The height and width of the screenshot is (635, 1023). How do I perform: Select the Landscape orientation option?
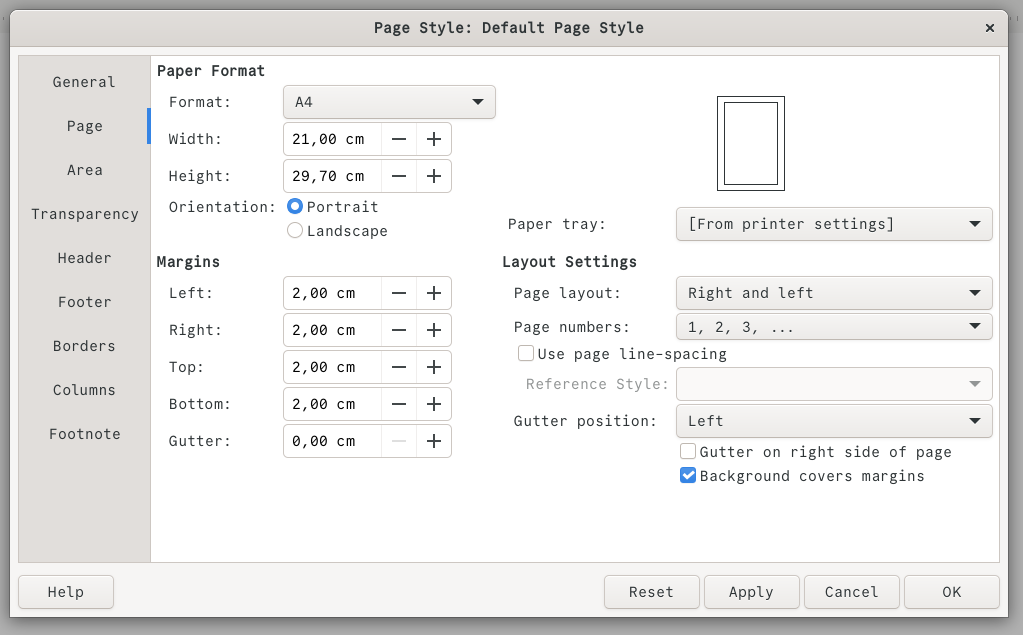click(x=295, y=230)
